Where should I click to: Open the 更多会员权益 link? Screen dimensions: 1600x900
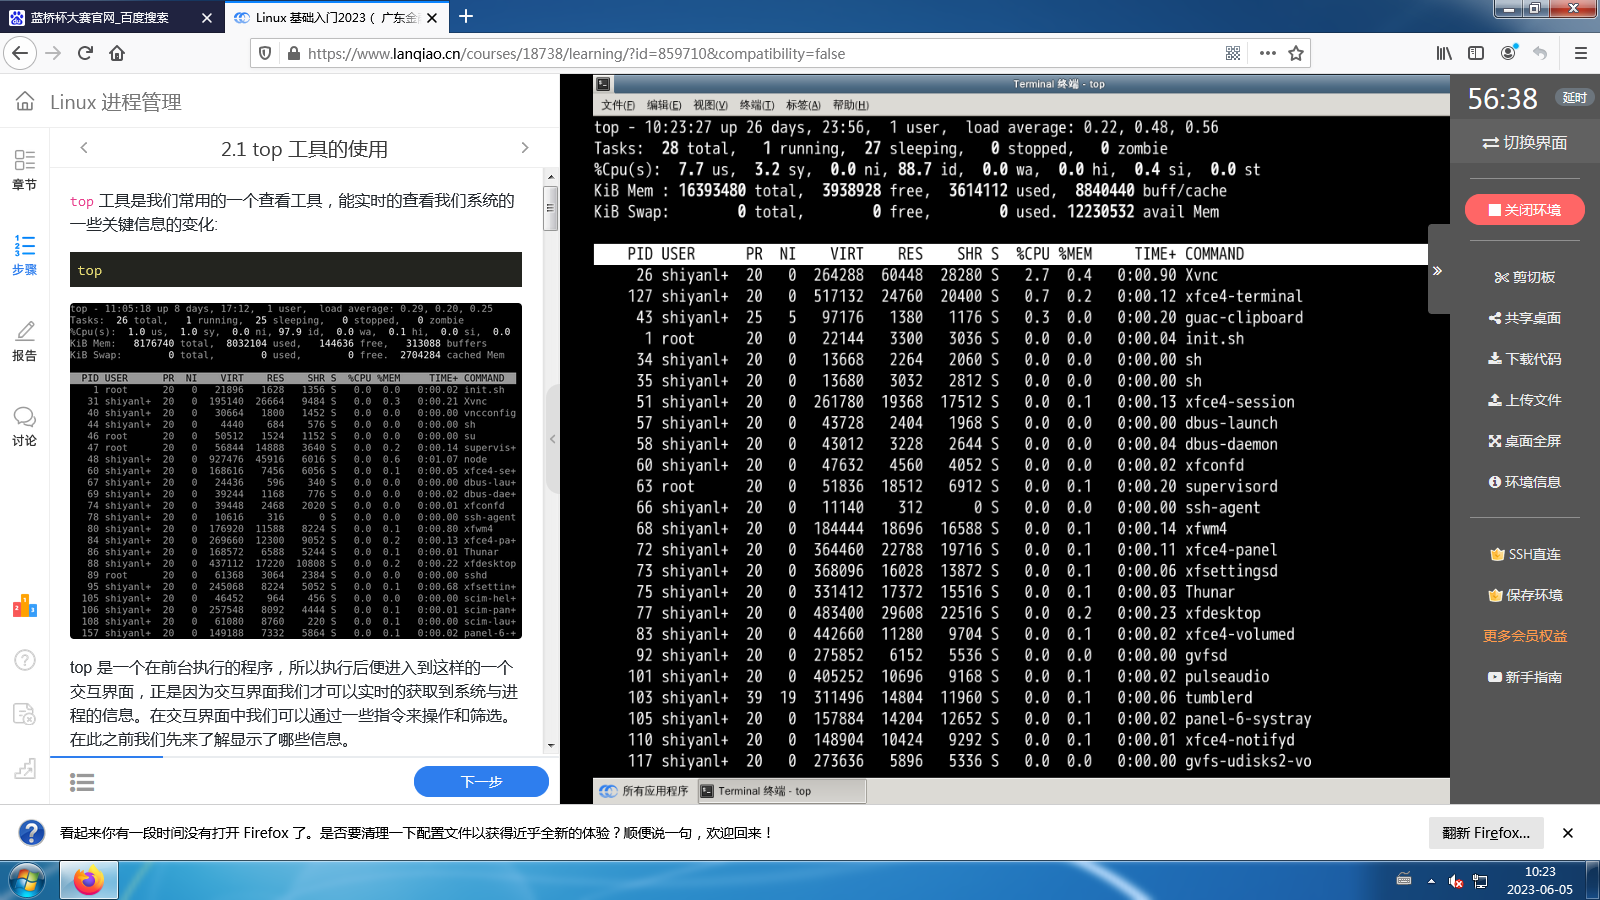(x=1524, y=636)
